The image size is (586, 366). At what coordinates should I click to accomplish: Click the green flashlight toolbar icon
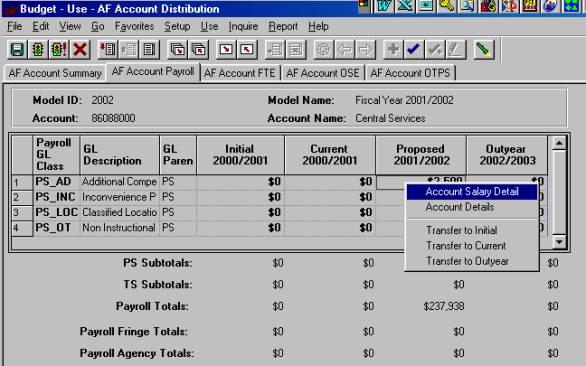click(484, 49)
